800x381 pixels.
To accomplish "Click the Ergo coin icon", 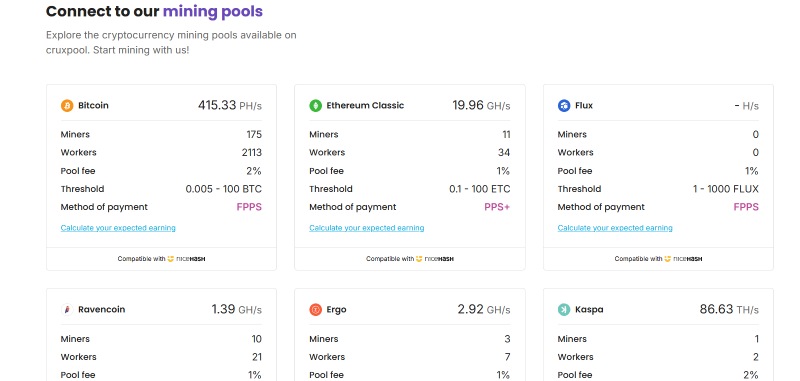I will click(315, 310).
